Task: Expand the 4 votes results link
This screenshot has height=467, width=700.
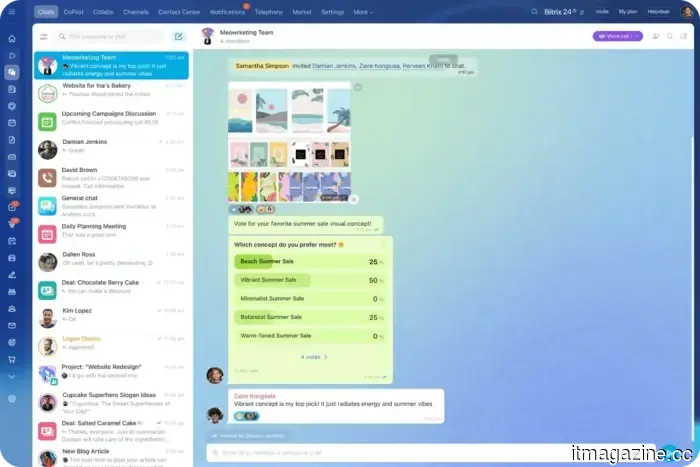Action: [314, 357]
